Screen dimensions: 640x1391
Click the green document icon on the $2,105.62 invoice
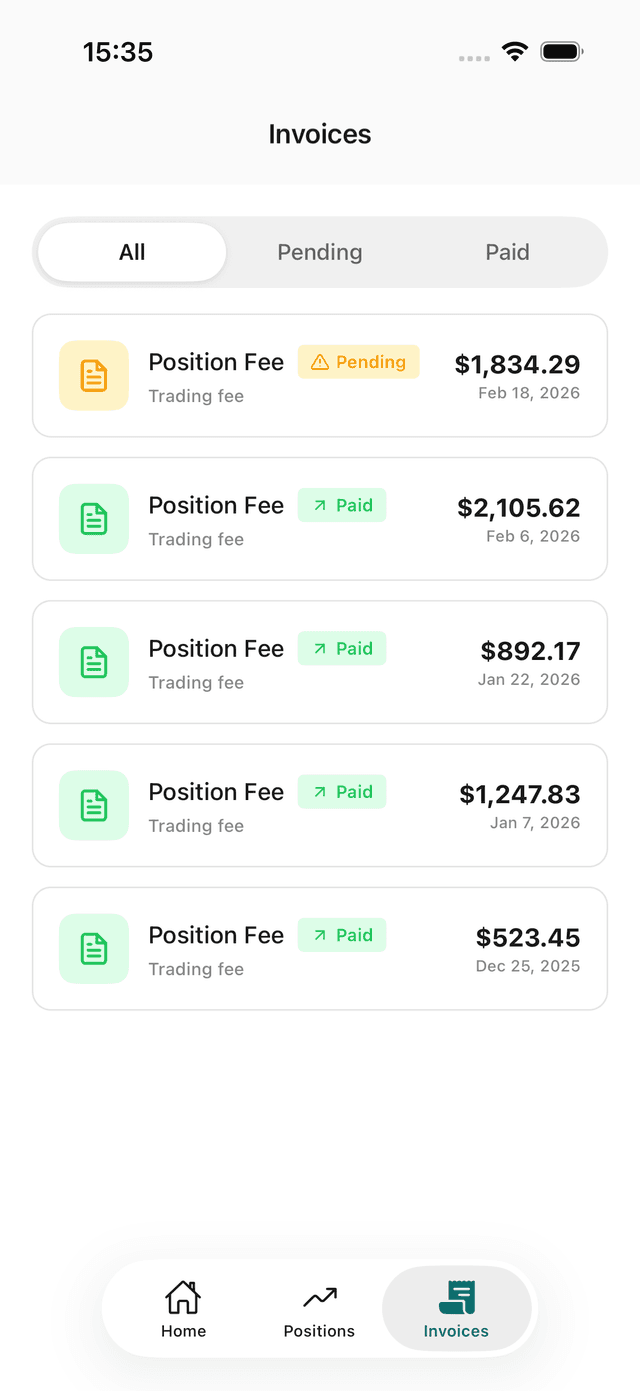(93, 518)
